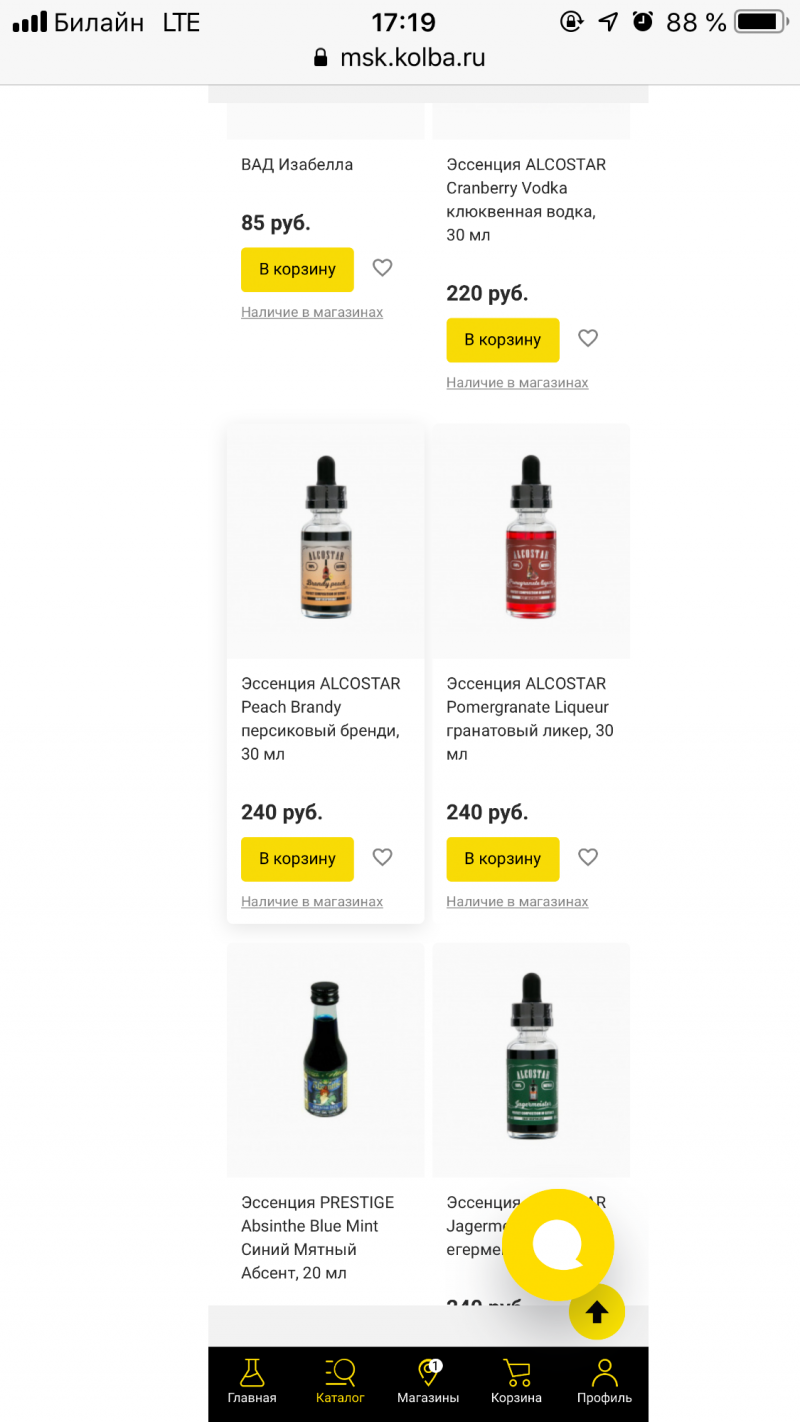Favorite Pomegranate Liqueur essence heart

pos(588,857)
